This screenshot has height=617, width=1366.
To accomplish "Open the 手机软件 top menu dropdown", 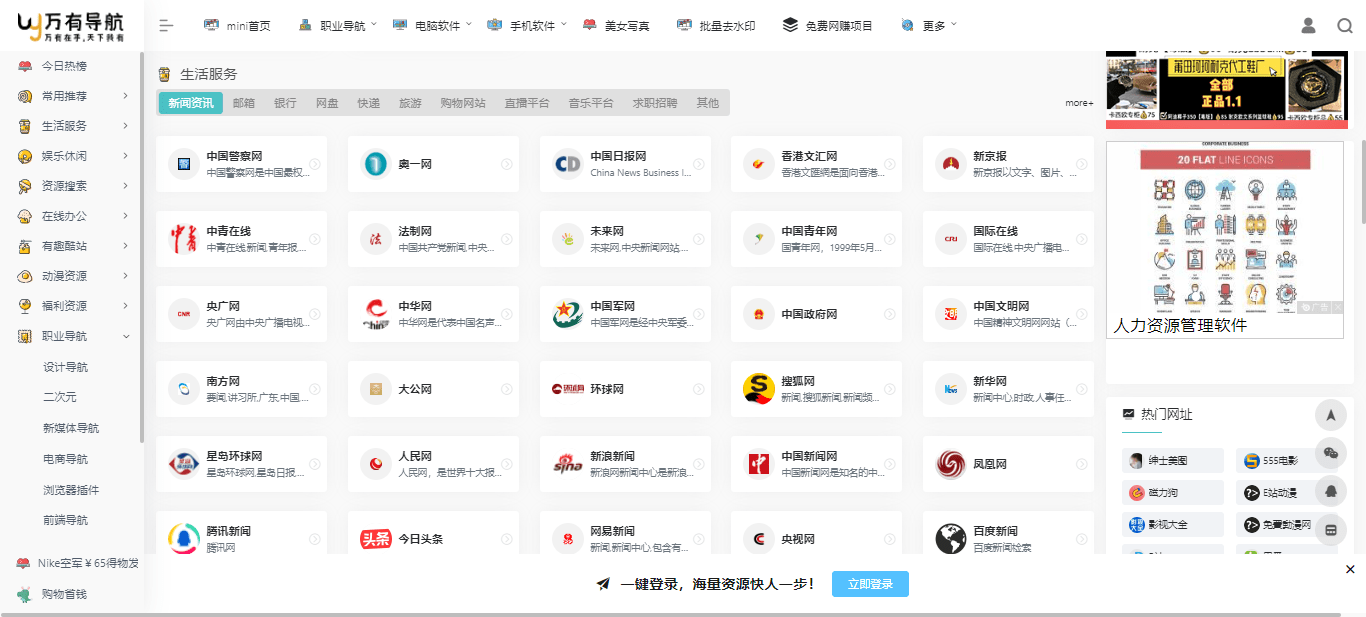I will click(x=527, y=26).
